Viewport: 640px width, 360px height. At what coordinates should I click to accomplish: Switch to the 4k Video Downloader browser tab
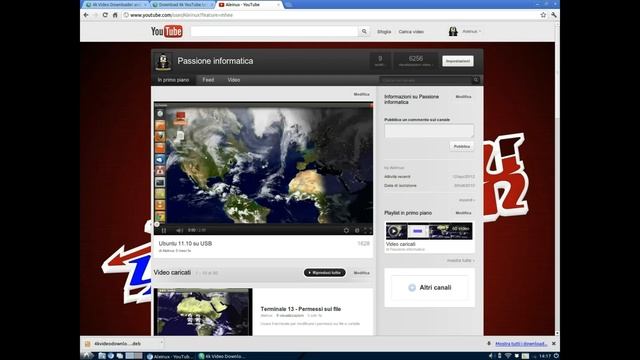click(116, 4)
